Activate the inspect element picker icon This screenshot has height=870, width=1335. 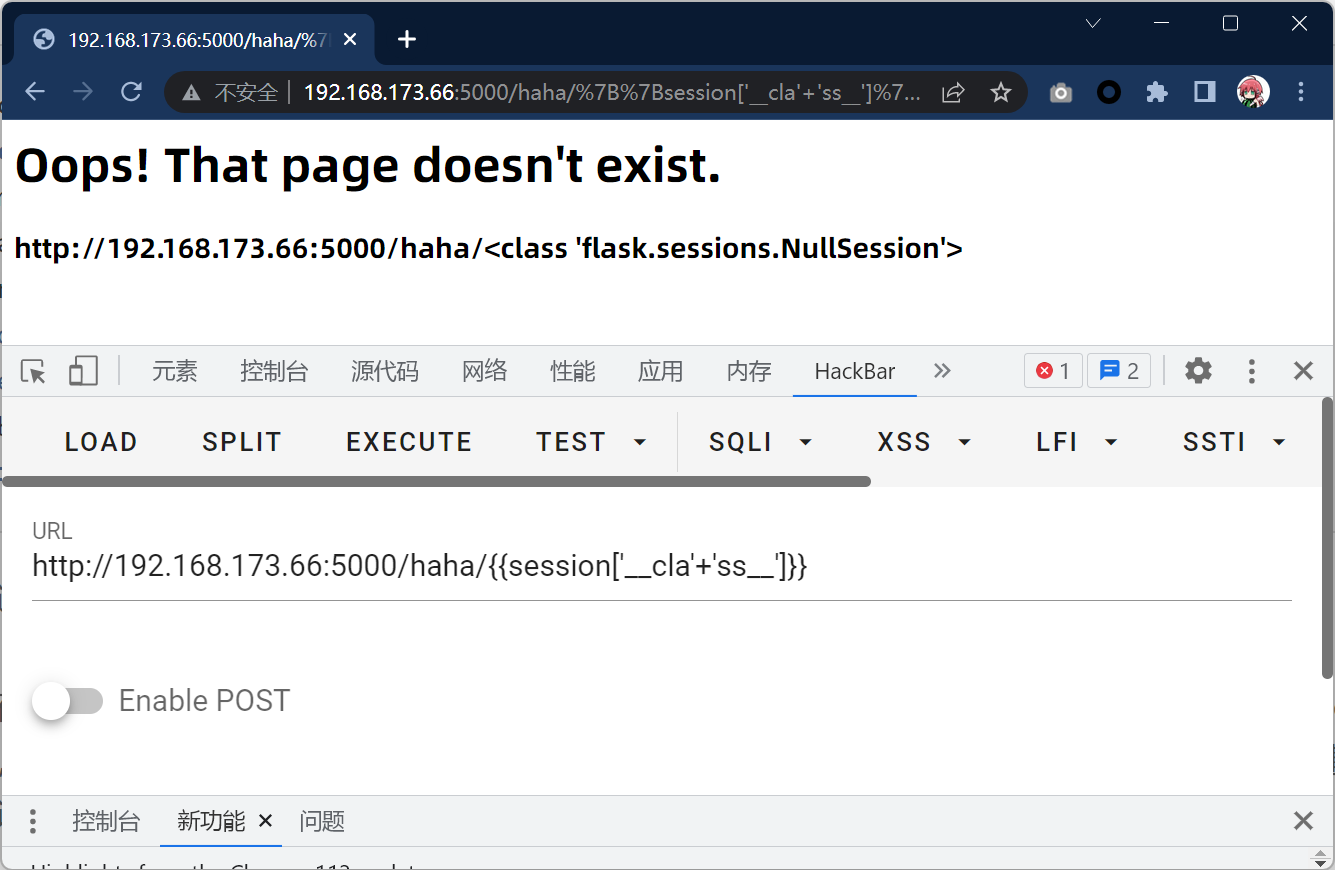pyautogui.click(x=33, y=371)
